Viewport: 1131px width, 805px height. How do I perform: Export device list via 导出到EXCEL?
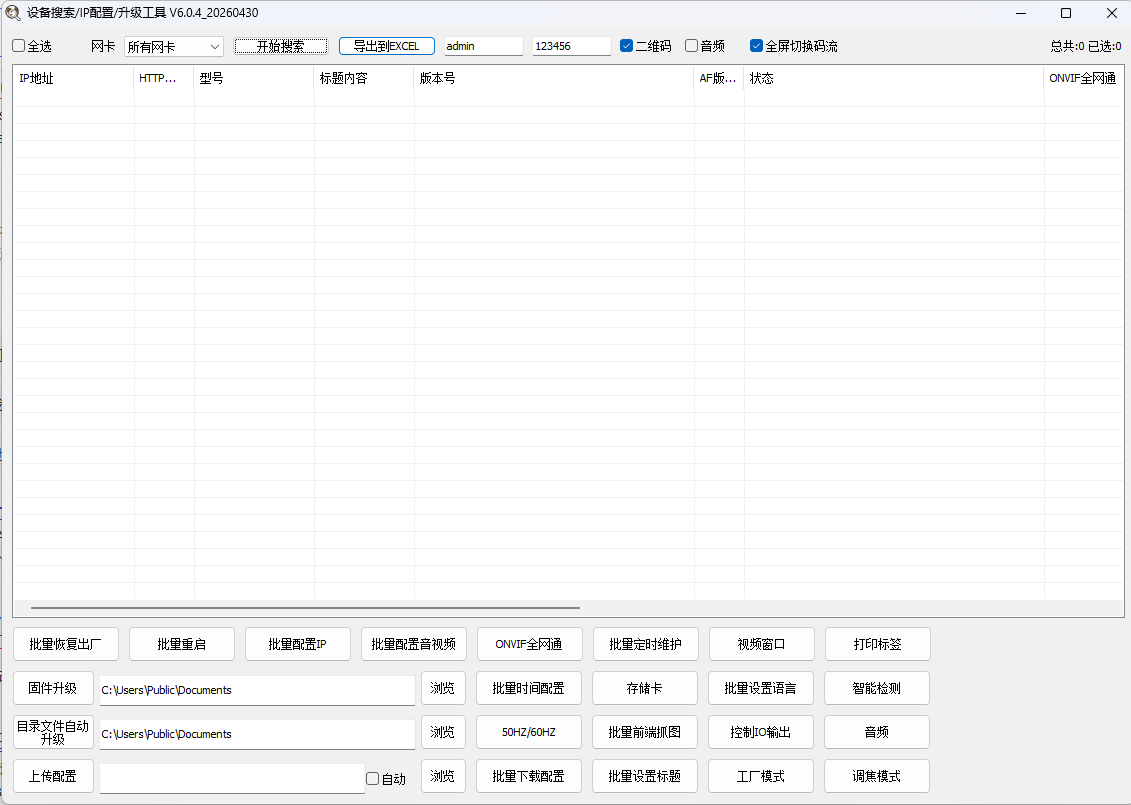pyautogui.click(x=387, y=46)
